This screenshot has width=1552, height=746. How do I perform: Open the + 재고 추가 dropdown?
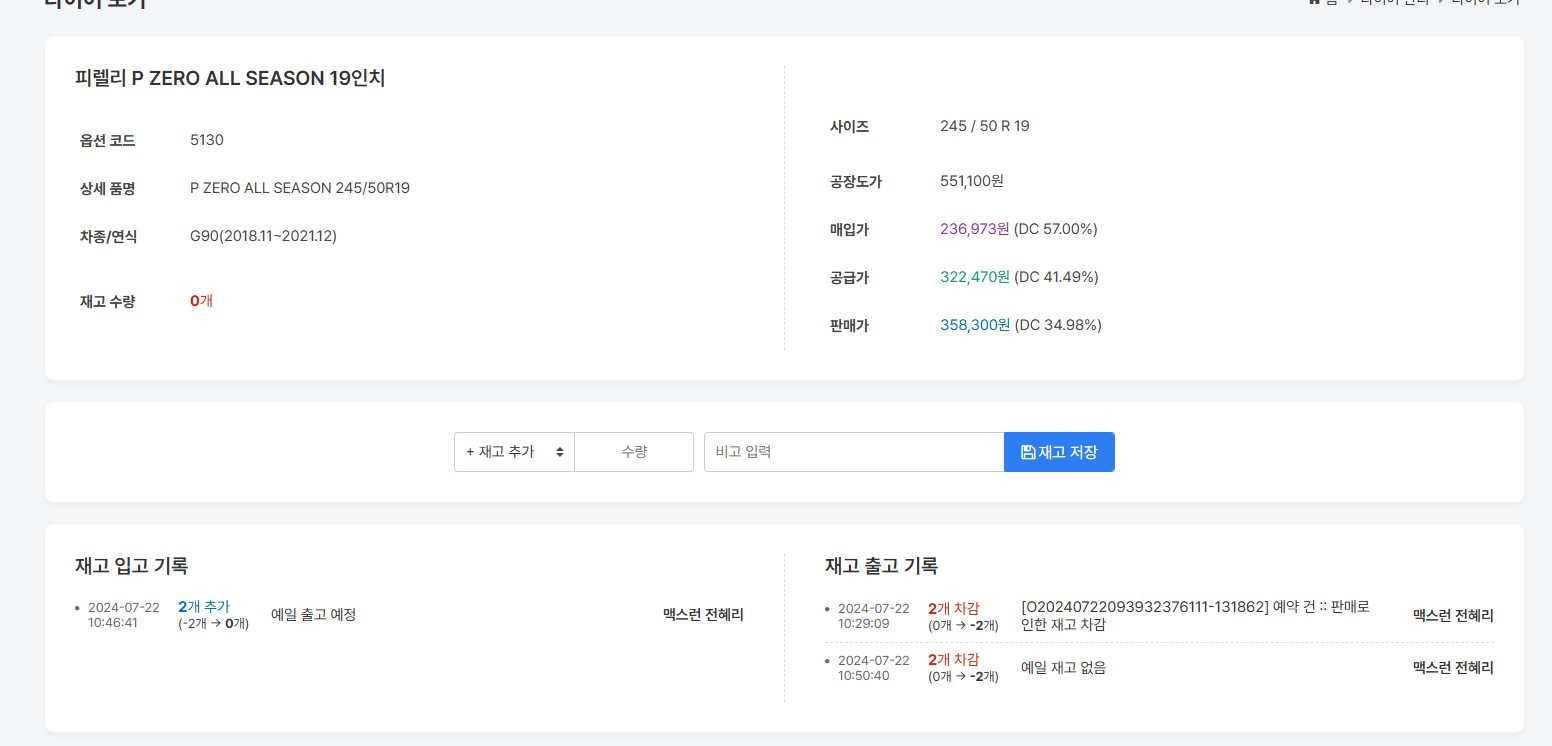514,452
